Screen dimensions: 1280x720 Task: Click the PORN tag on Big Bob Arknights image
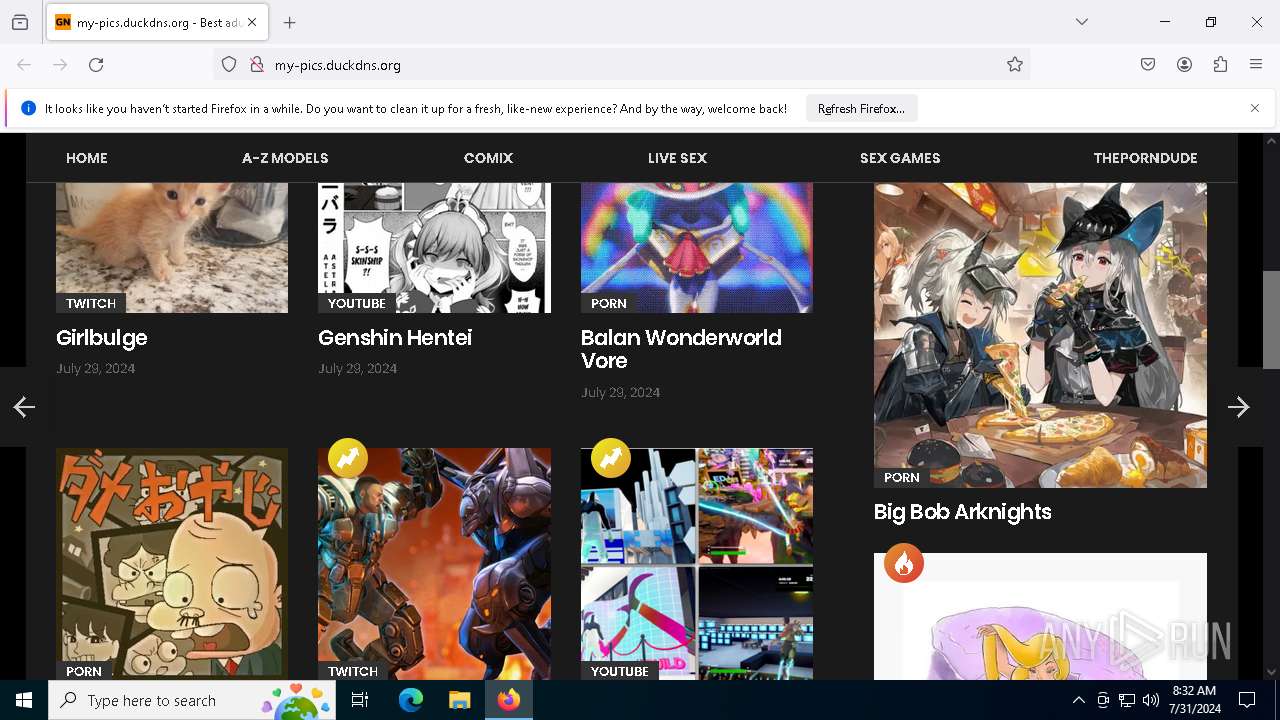[x=901, y=478]
